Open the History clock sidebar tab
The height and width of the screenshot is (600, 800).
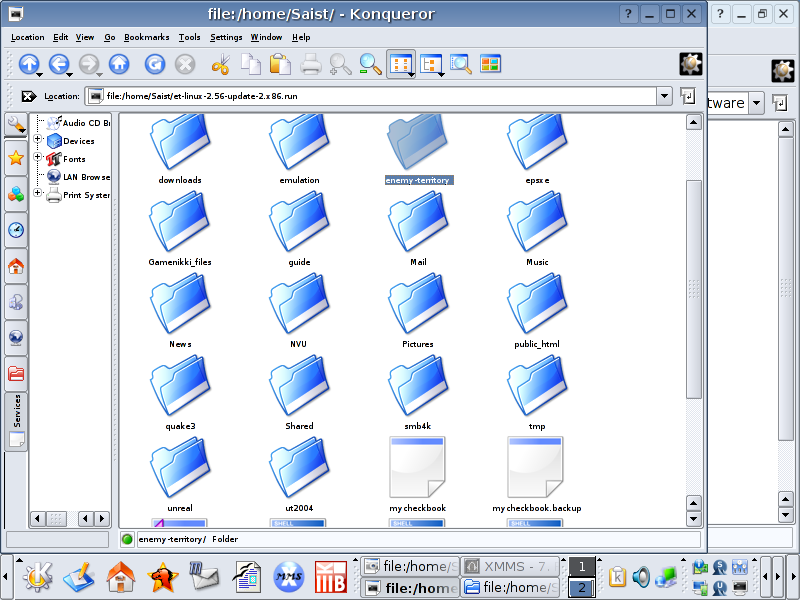(16, 230)
